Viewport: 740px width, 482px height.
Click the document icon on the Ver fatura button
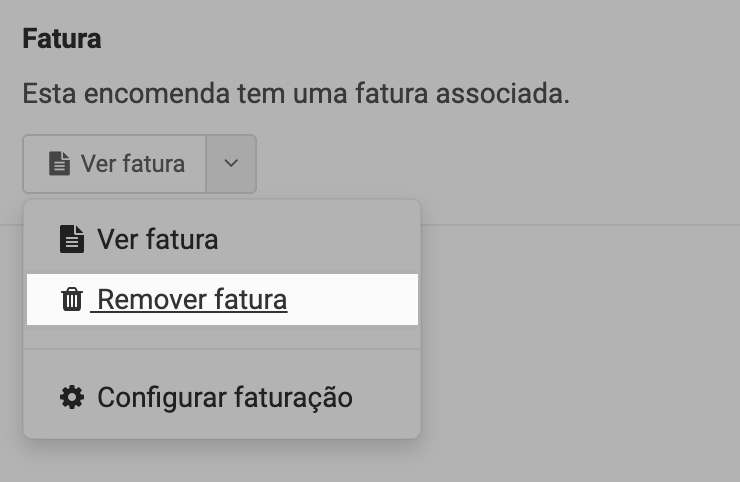tap(60, 163)
